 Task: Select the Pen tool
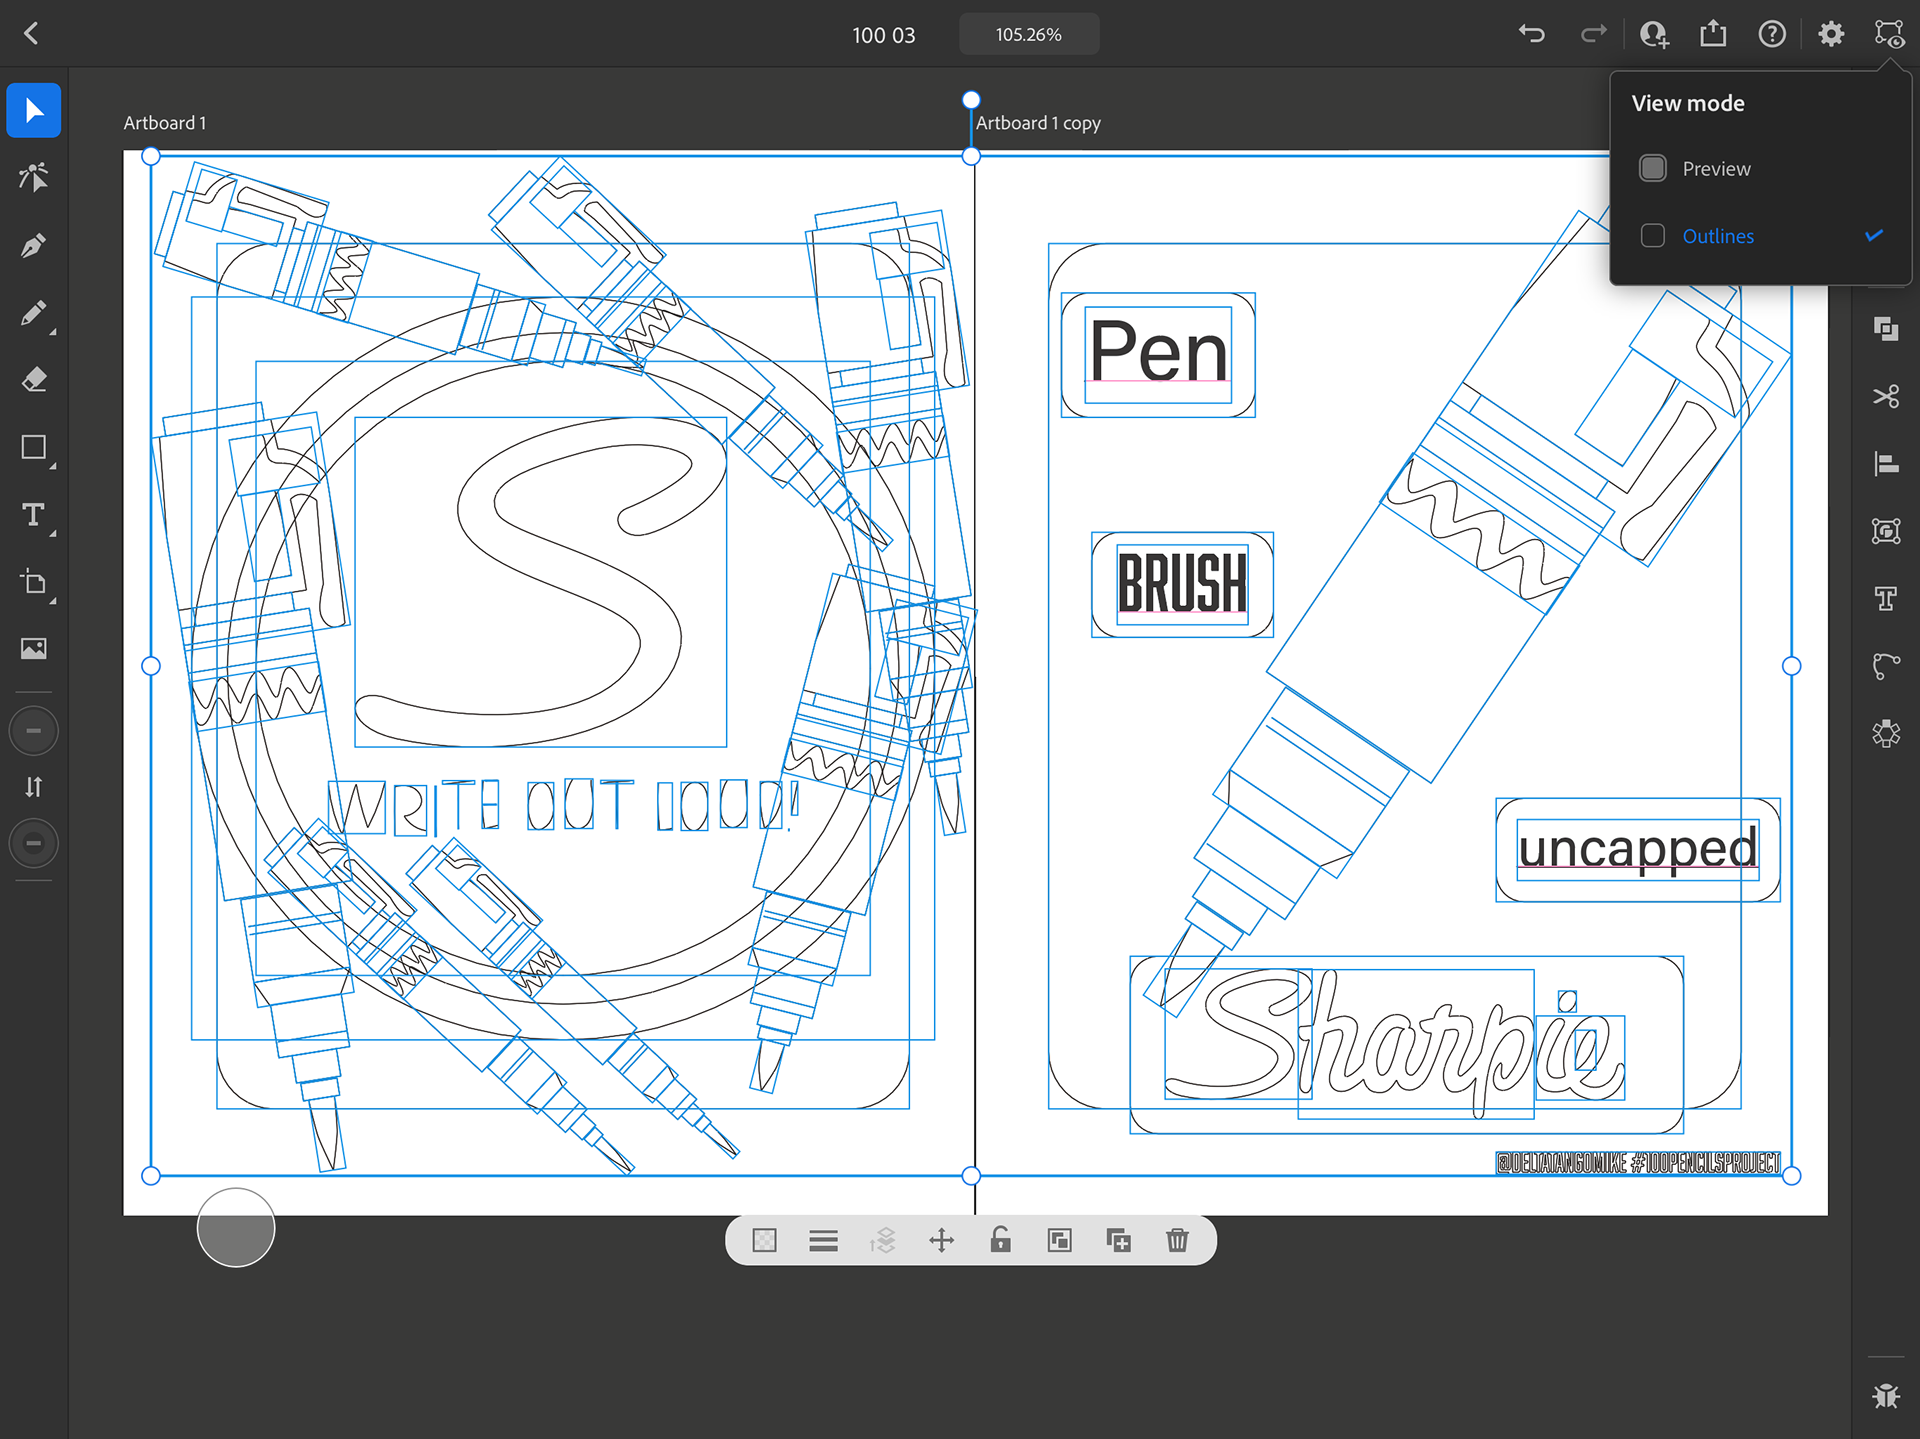point(33,245)
